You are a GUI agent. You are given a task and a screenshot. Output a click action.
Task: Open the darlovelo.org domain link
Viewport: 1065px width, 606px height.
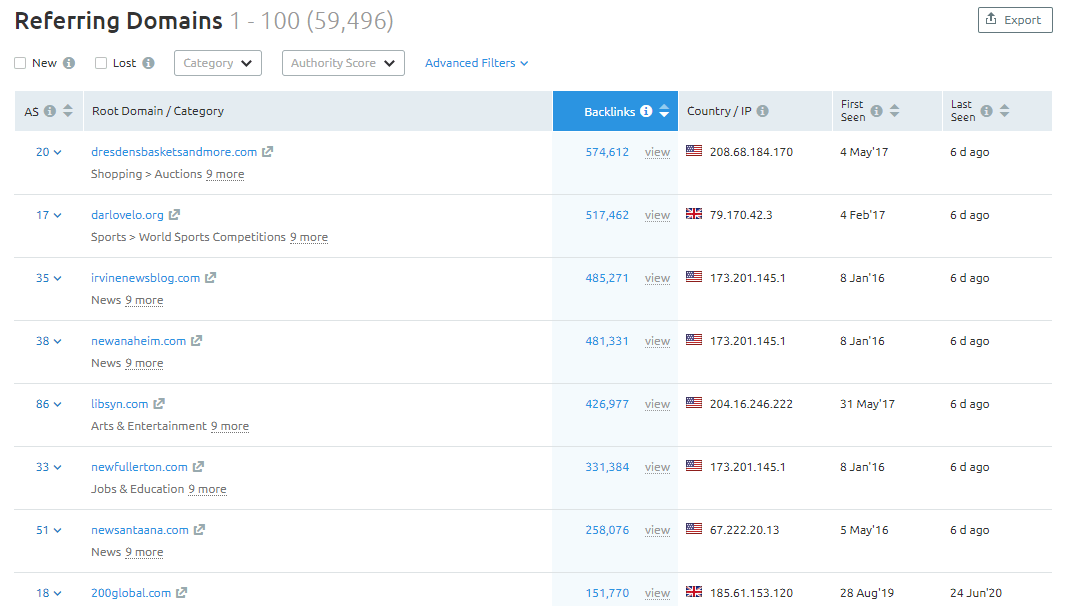point(127,215)
